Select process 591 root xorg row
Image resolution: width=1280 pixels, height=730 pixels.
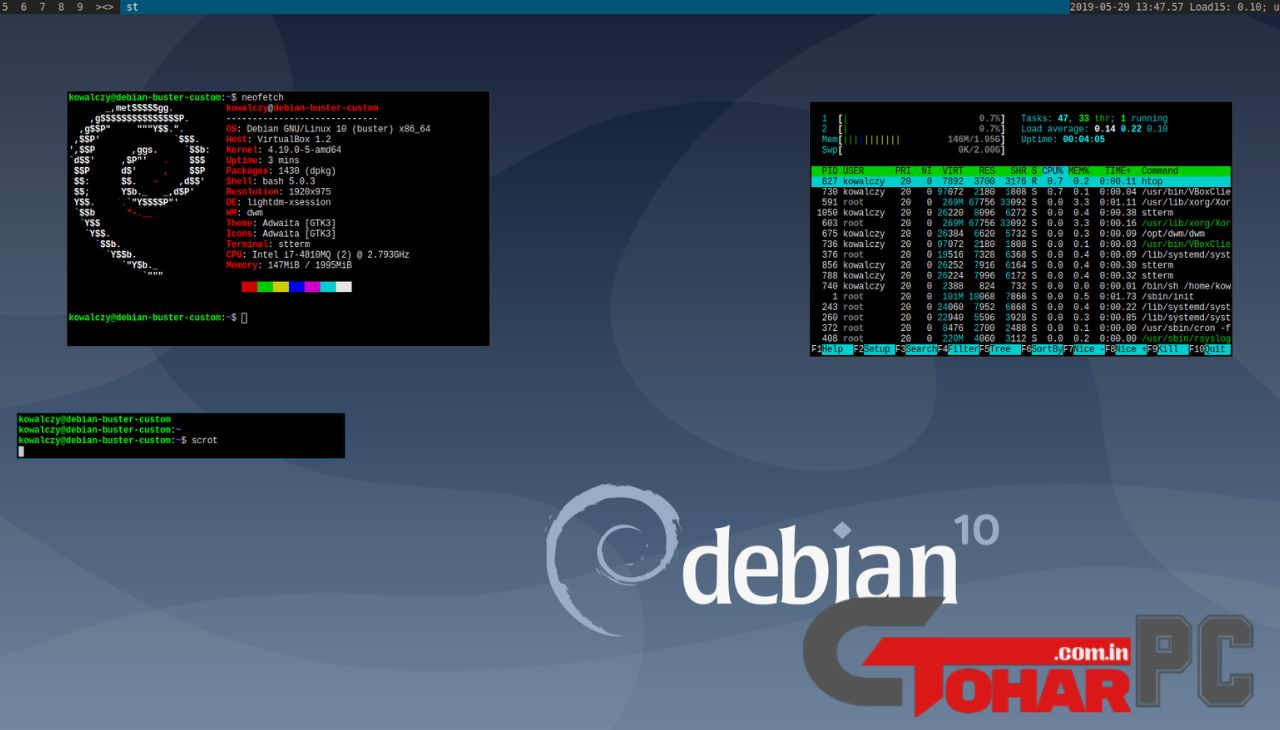(x=1021, y=202)
